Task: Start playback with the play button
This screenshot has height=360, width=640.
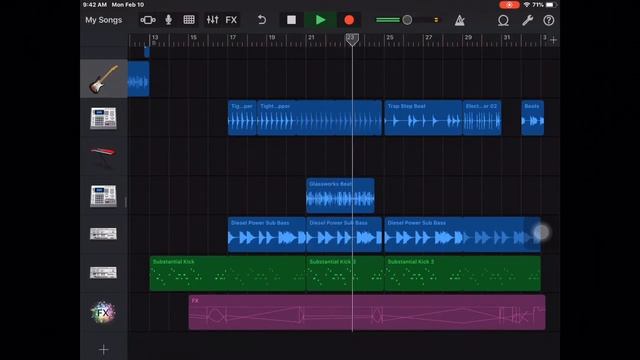Action: (x=320, y=20)
